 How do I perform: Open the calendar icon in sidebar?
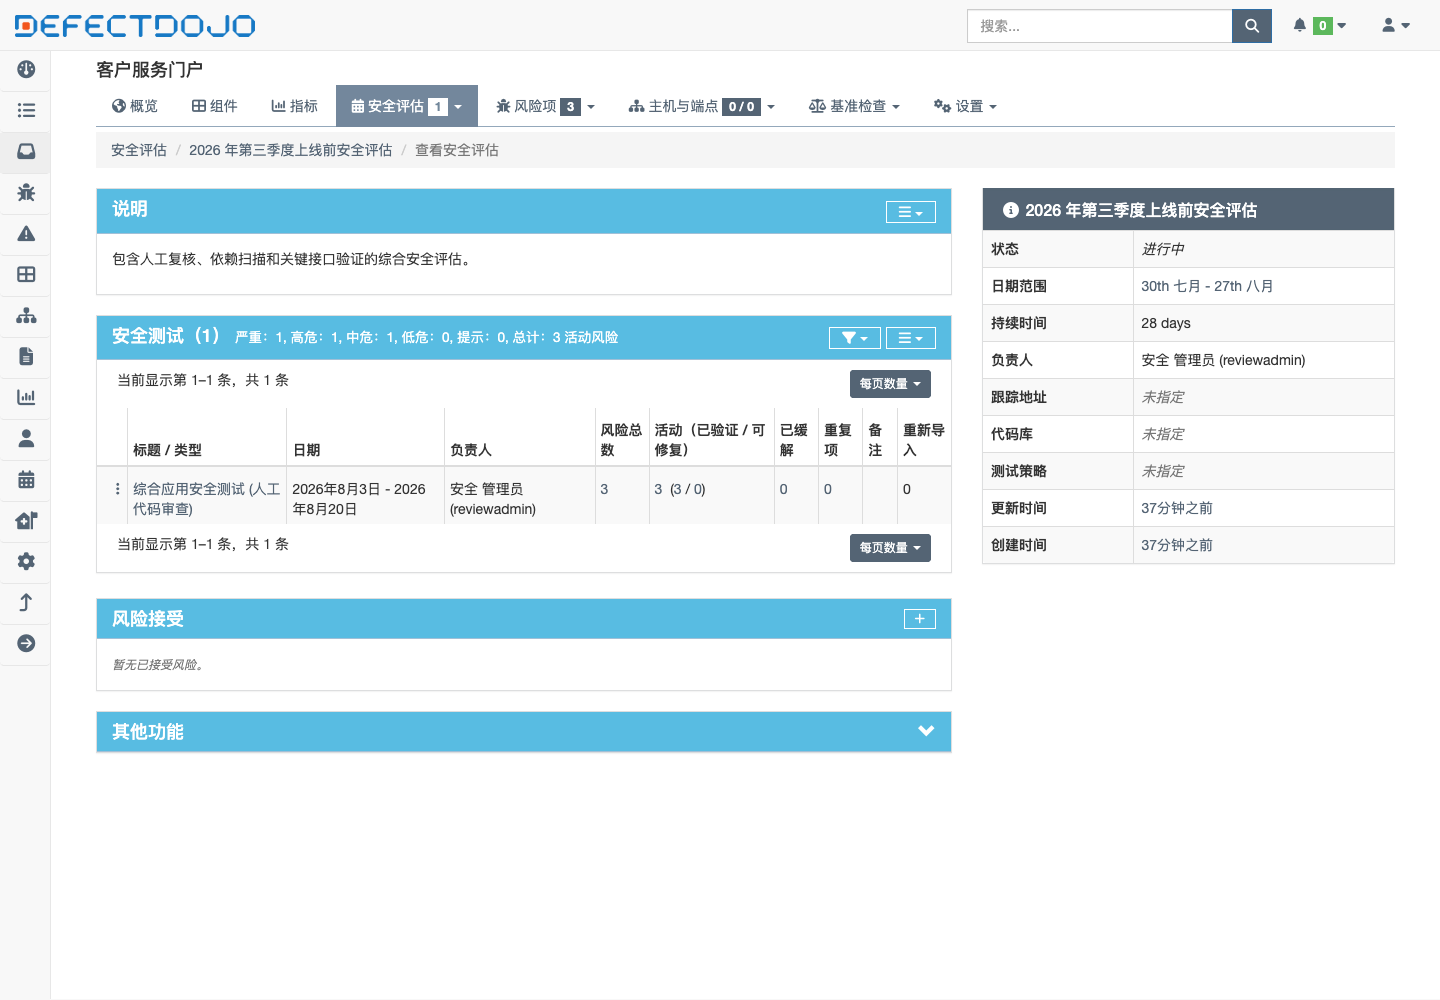[26, 479]
